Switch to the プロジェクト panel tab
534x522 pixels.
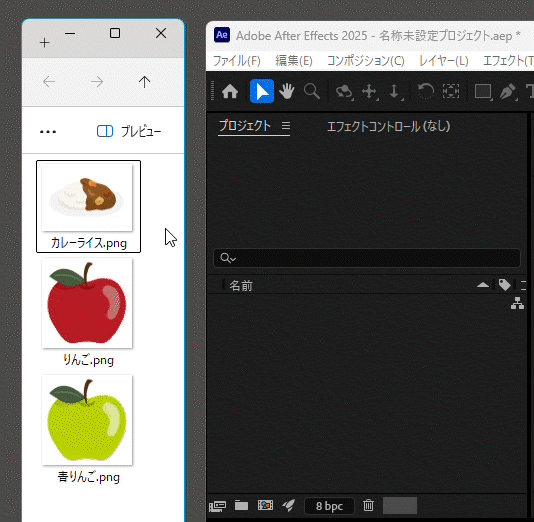245,126
